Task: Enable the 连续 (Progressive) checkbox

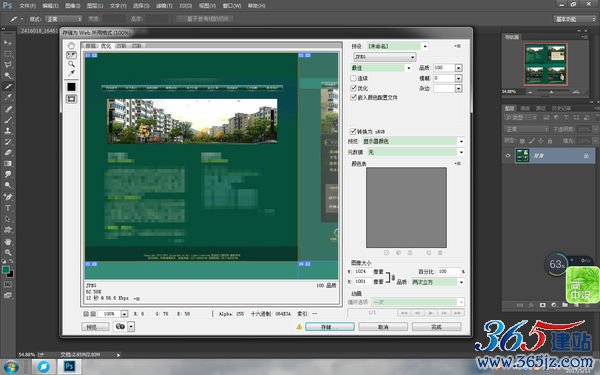Action: tap(353, 78)
